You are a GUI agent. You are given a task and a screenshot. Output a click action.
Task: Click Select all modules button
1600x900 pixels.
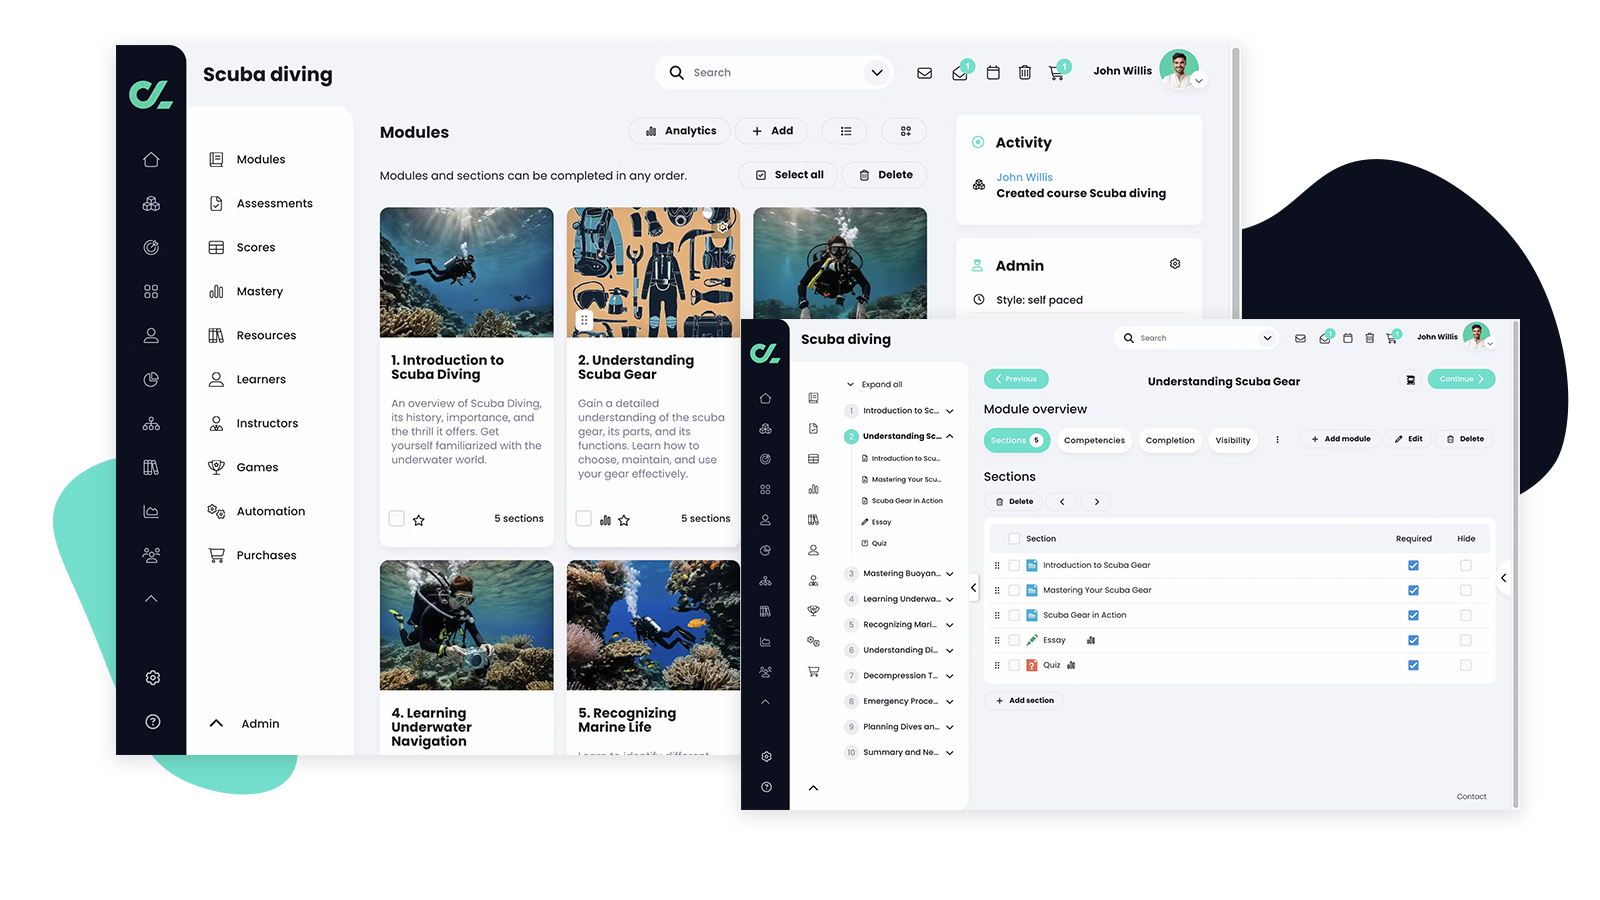tap(789, 175)
